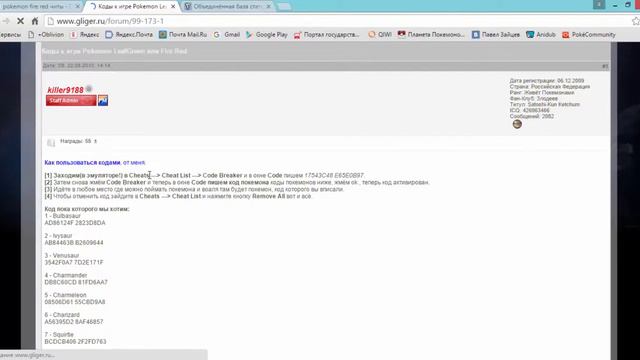
Task: Open the Яндекс bookmark
Action: [85, 35]
